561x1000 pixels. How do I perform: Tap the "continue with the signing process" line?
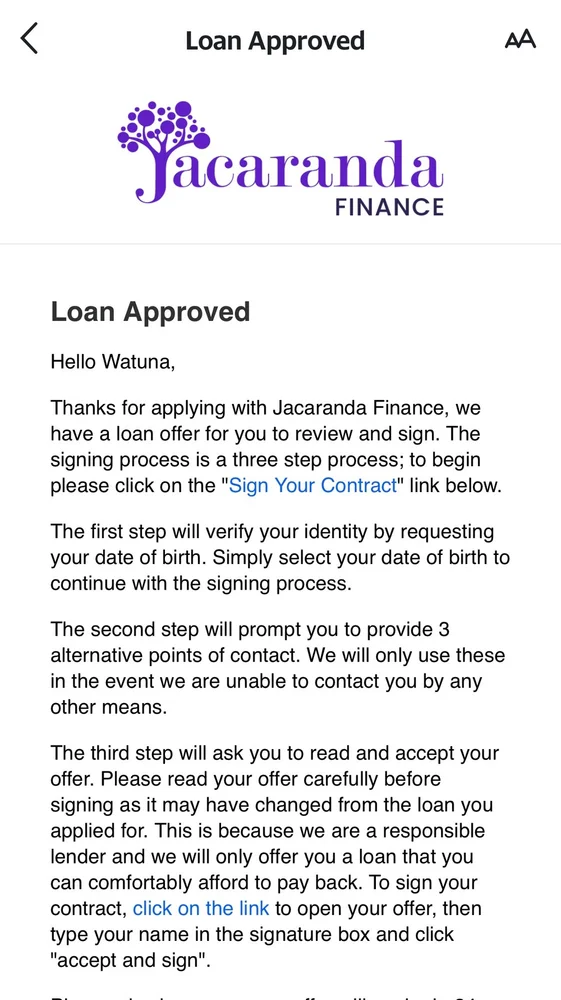coord(201,584)
